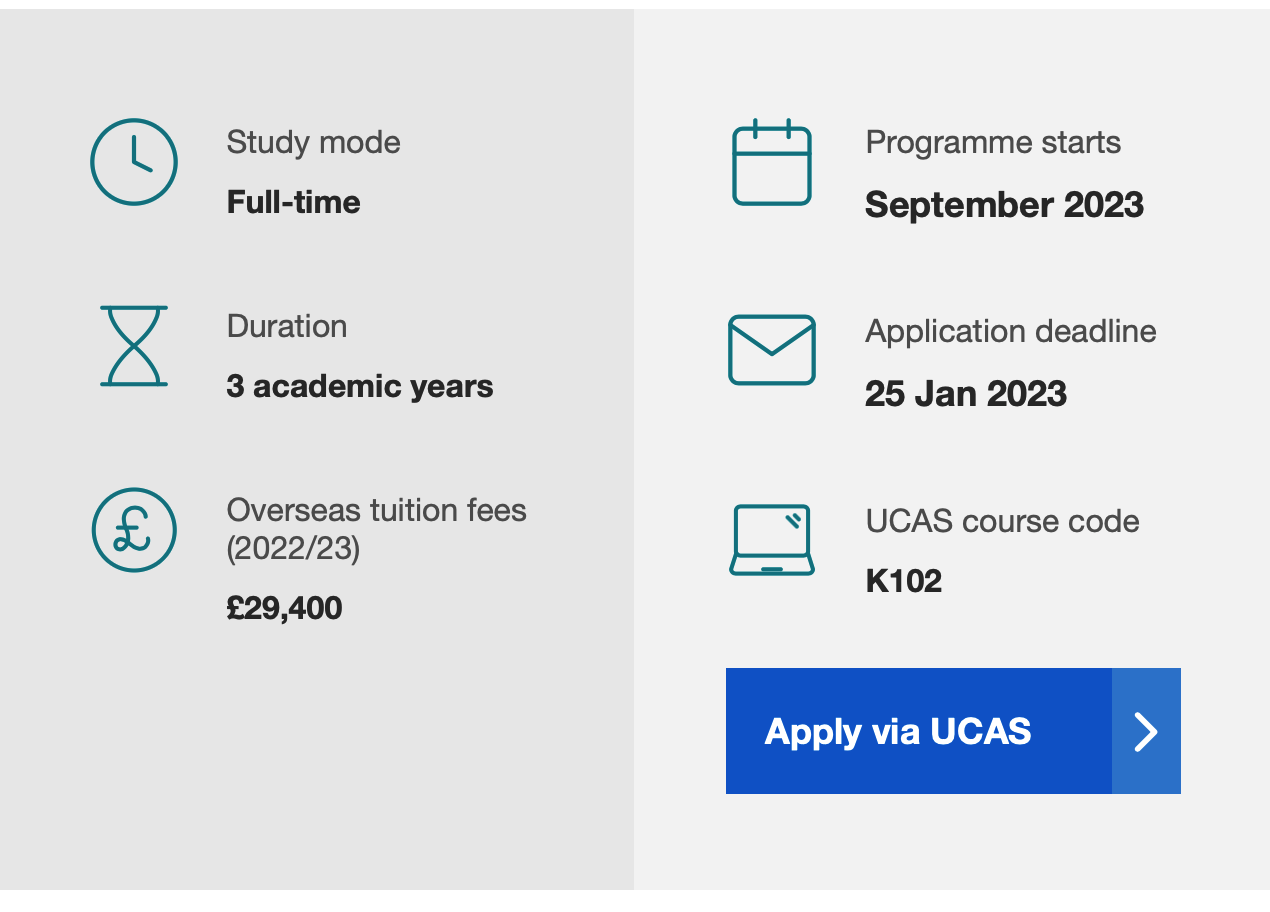
Task: Click the calendar icon beside Programme starts
Action: click(x=772, y=162)
